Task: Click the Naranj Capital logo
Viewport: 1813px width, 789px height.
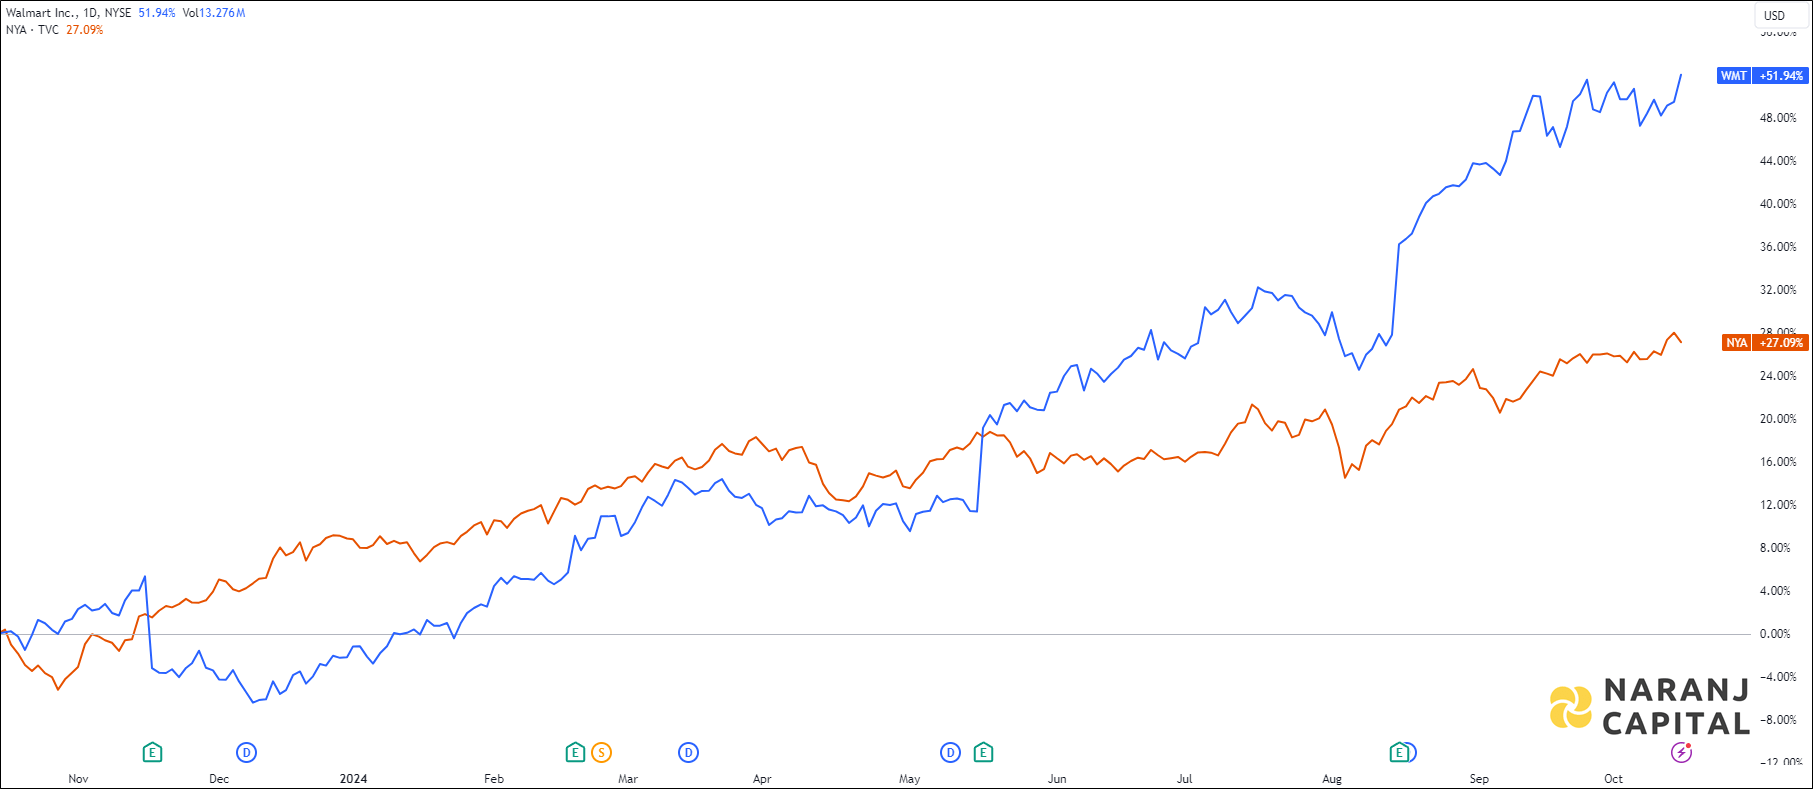Action: click(1650, 706)
